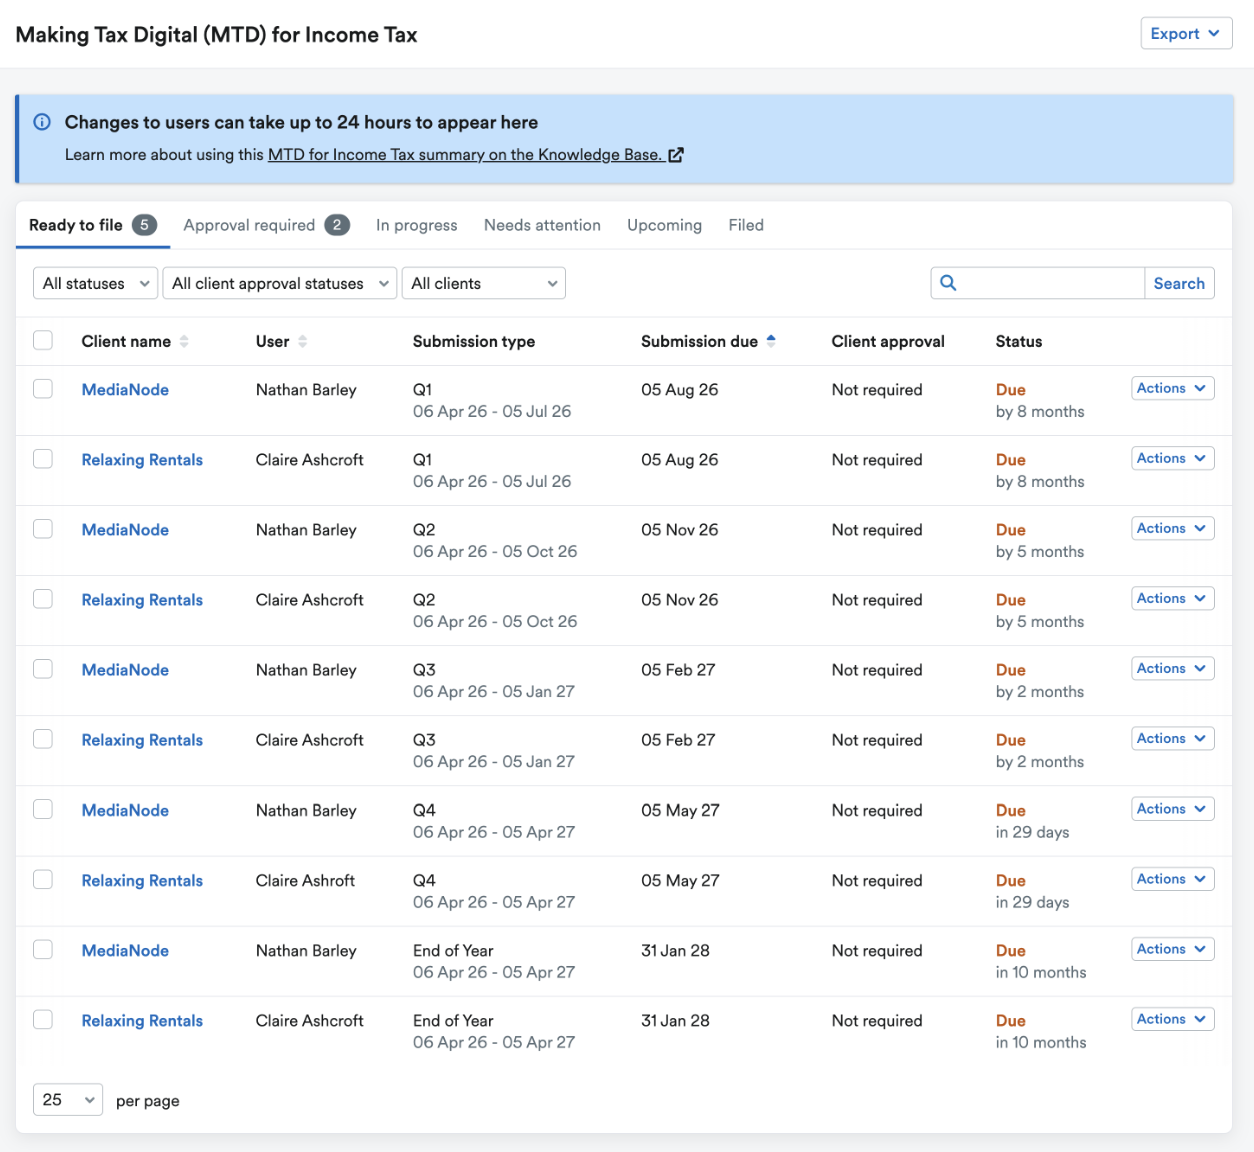Select the MediaNode Q1 row checkbox
Viewport: 1254px width, 1152px height.
[43, 388]
